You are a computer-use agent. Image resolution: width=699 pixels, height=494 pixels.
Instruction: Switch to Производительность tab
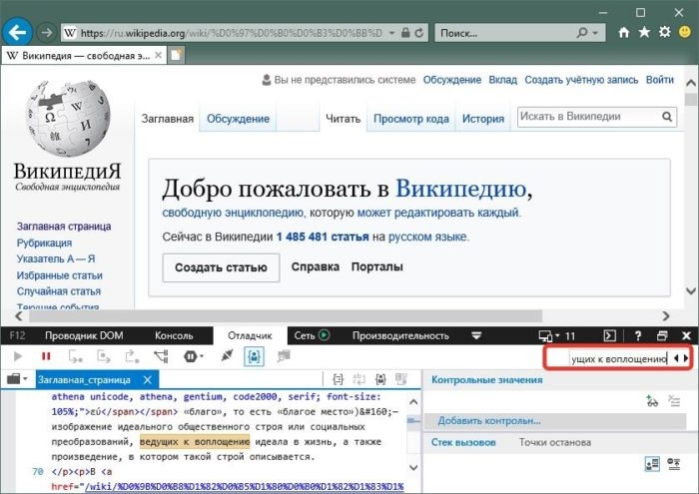(400, 336)
